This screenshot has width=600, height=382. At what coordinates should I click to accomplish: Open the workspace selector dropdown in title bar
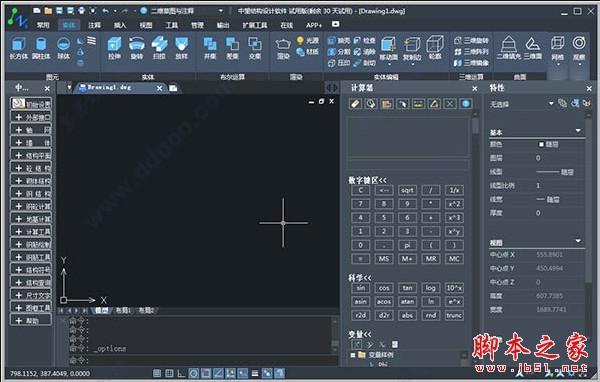pos(221,11)
